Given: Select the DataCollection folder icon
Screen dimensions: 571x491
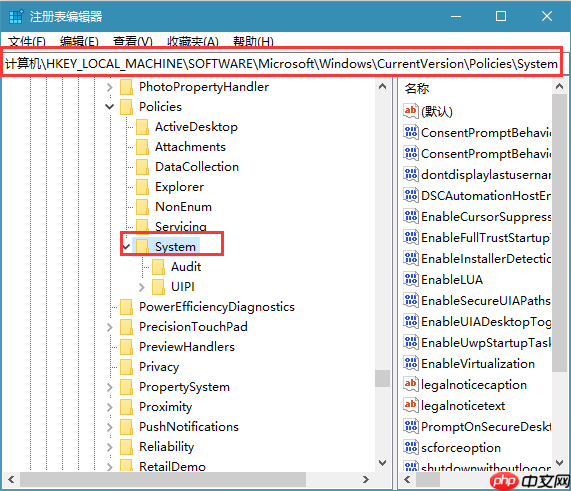Looking at the screenshot, I should [x=142, y=167].
